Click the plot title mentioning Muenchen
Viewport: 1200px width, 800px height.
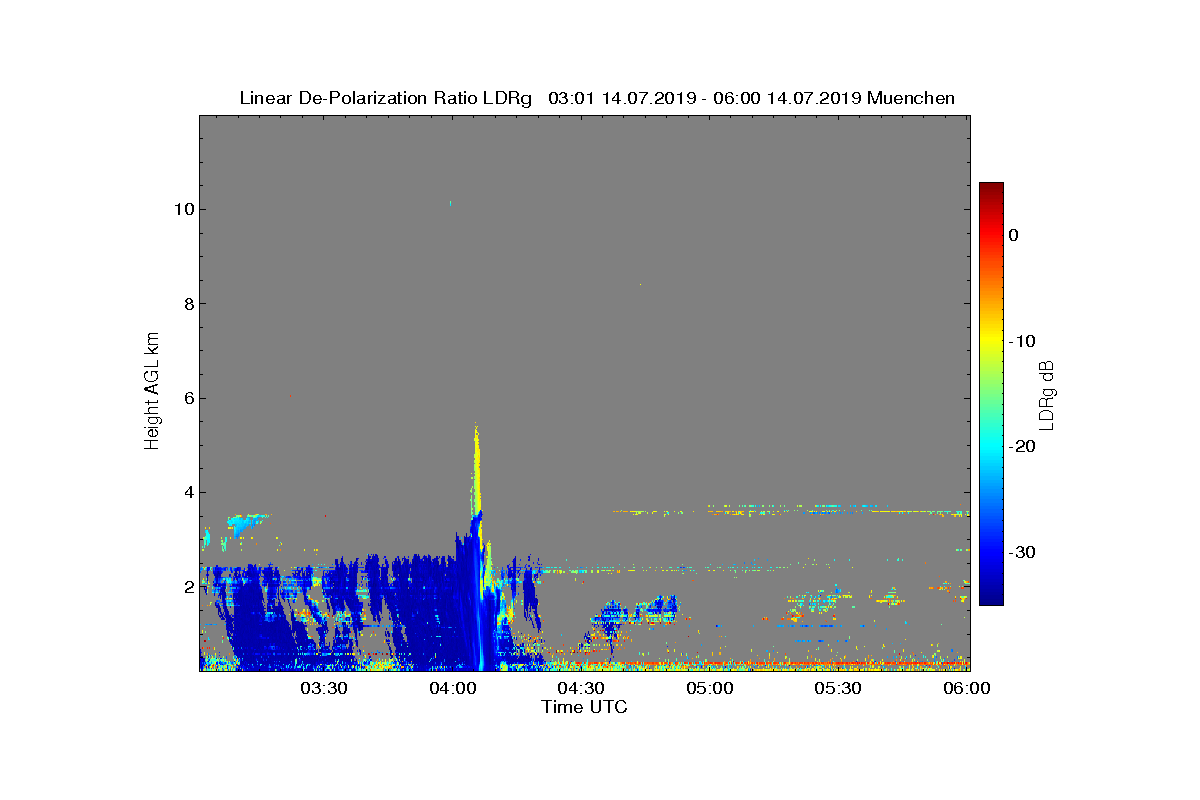pos(597,98)
